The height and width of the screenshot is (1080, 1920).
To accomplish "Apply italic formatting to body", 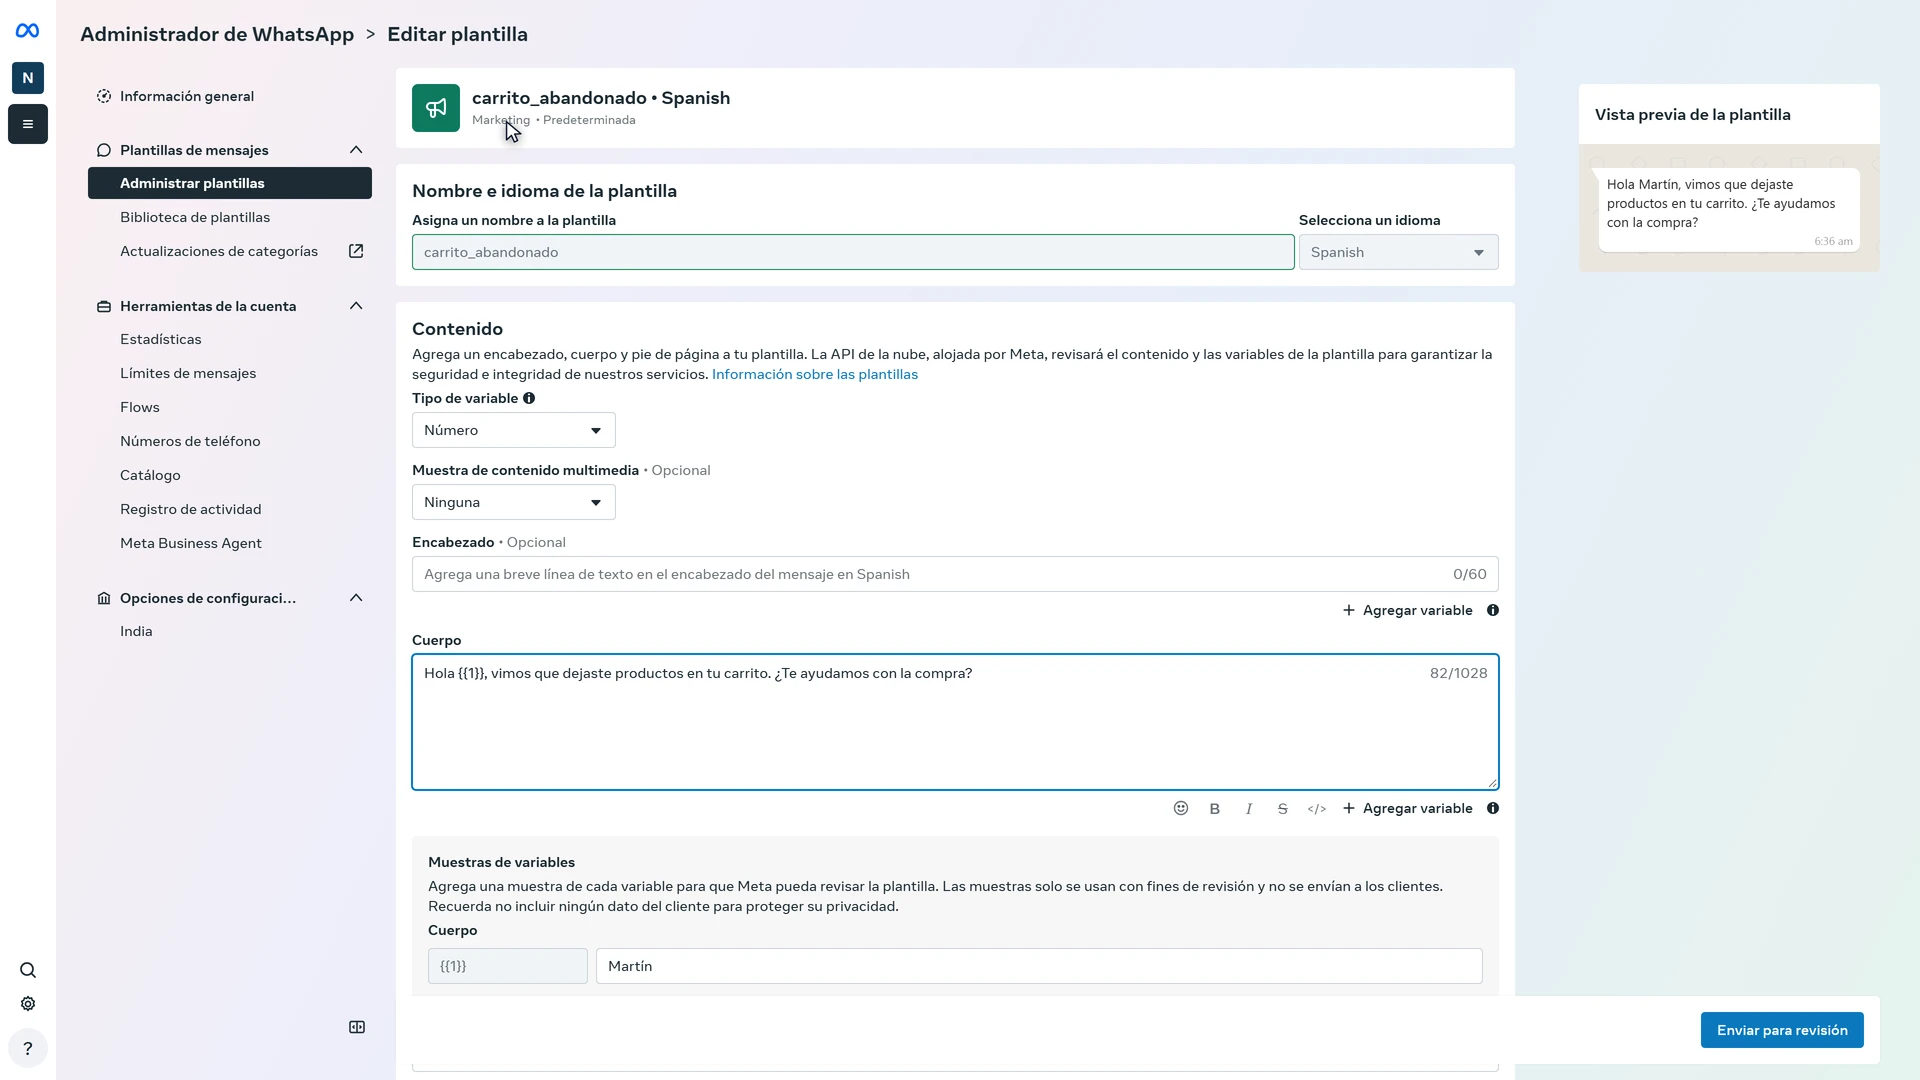I will point(1249,808).
